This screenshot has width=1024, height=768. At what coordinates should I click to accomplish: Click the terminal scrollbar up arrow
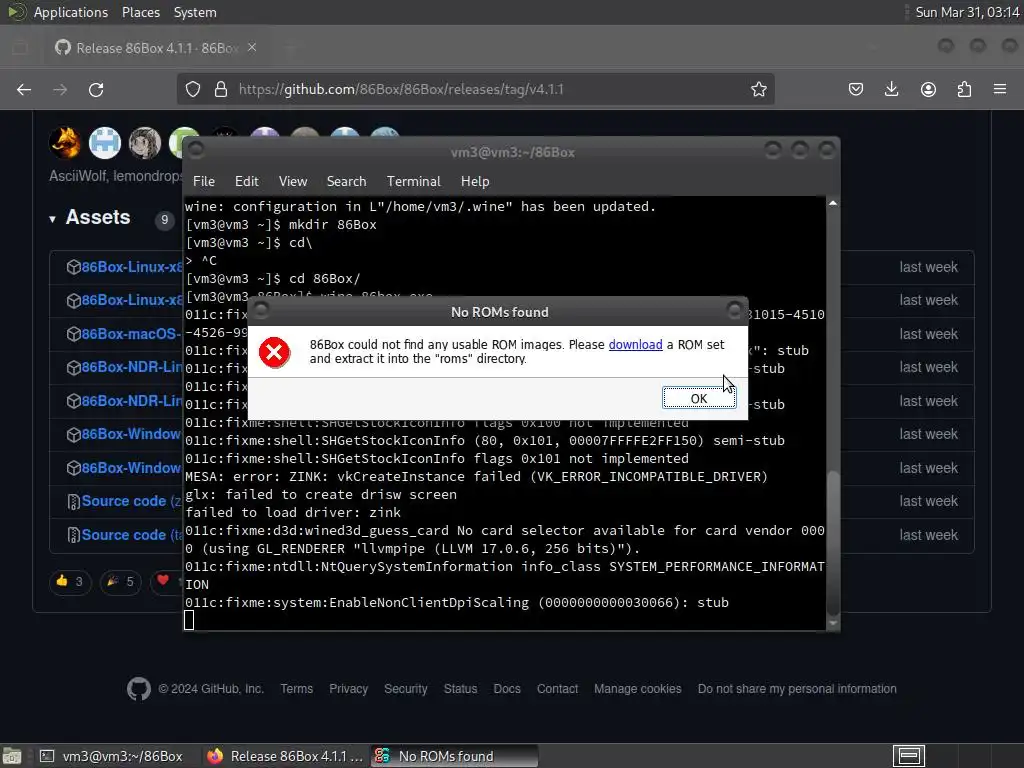(x=833, y=204)
